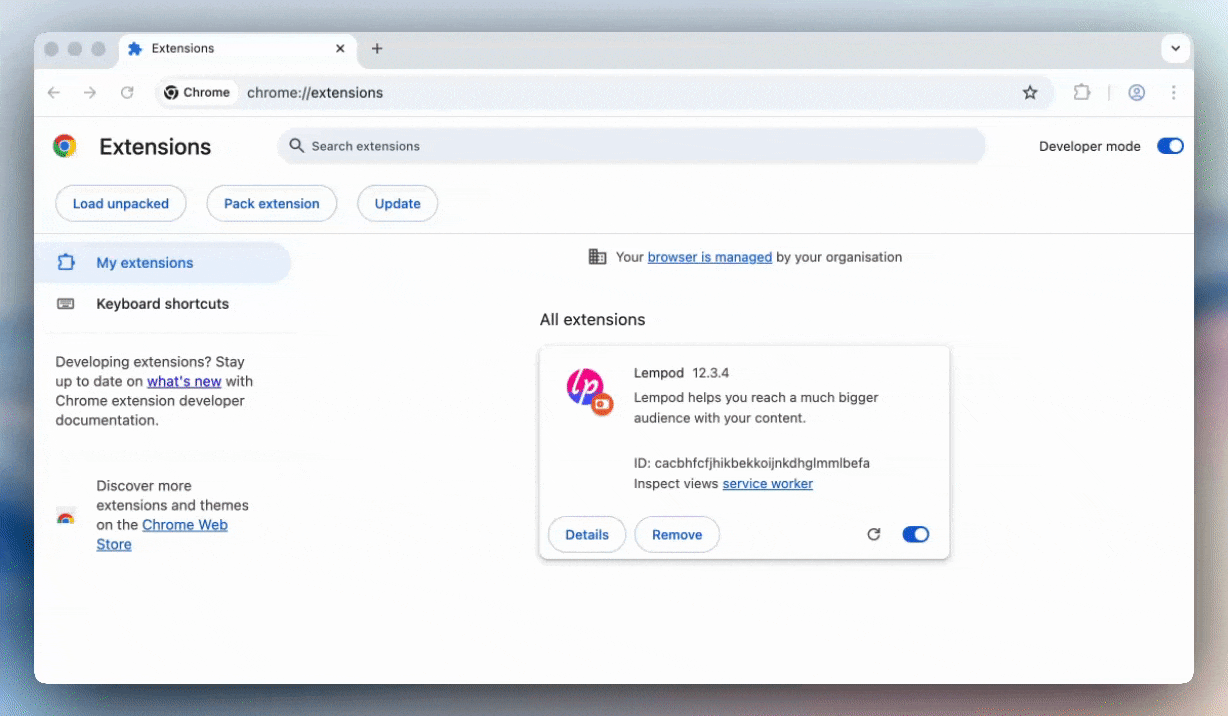Disable the Lempod extension toggle

click(916, 534)
